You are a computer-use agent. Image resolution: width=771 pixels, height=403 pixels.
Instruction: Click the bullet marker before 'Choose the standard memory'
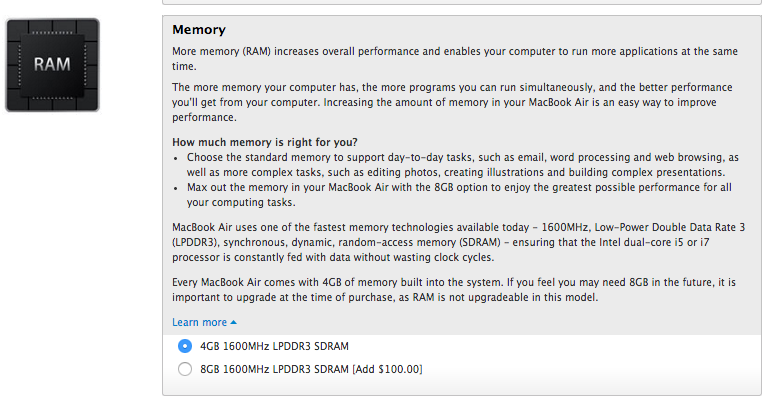point(177,158)
